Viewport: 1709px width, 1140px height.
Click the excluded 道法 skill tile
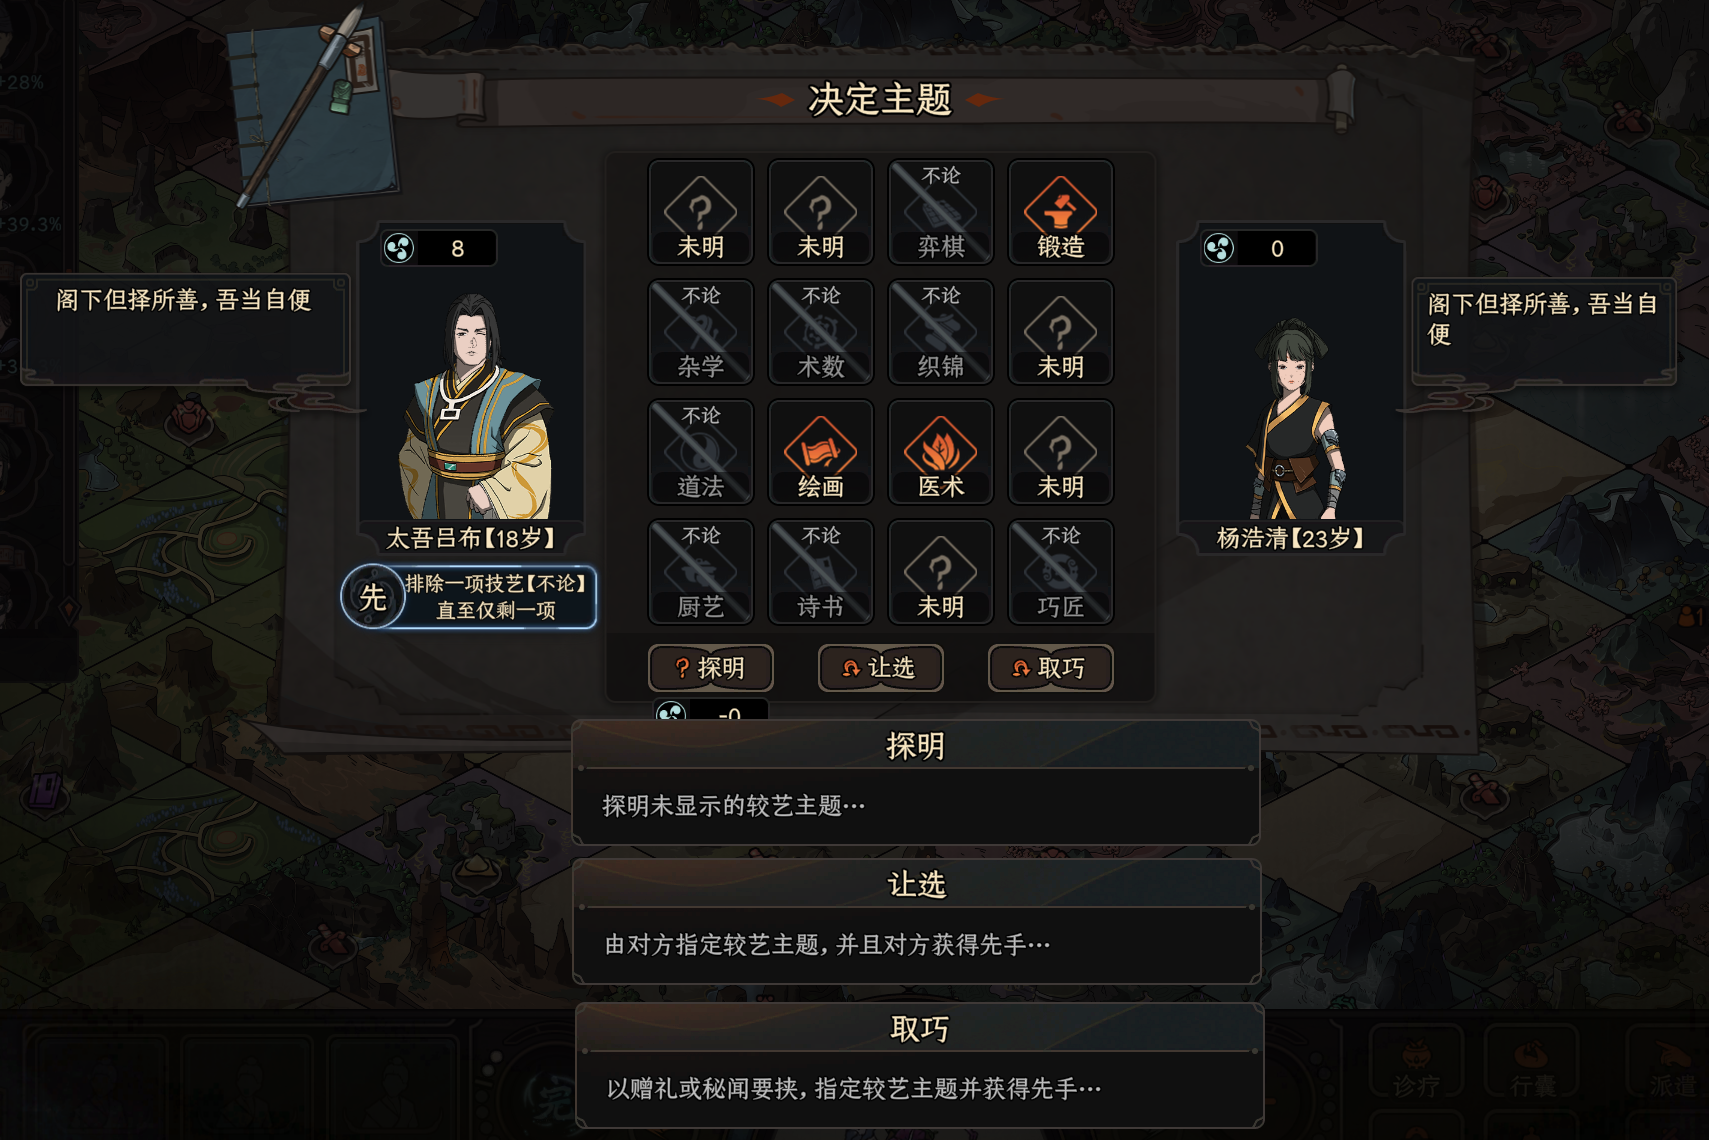tap(700, 452)
